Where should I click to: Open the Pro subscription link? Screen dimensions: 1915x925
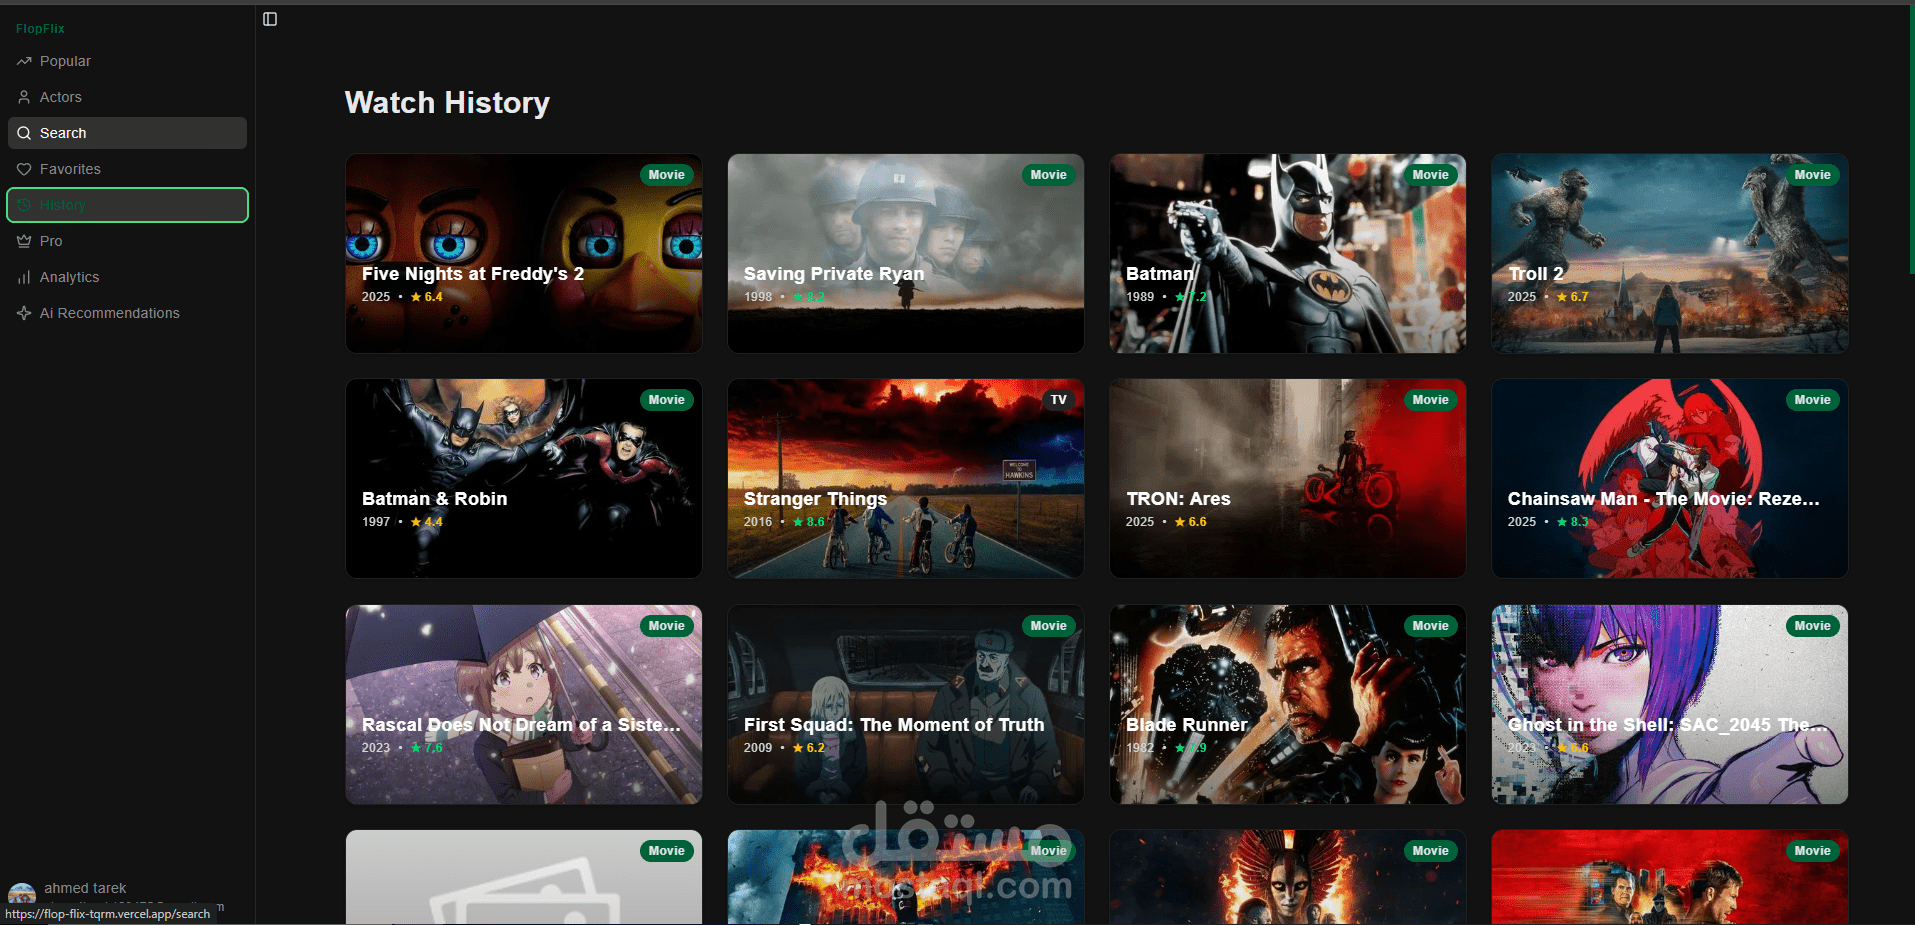point(127,241)
